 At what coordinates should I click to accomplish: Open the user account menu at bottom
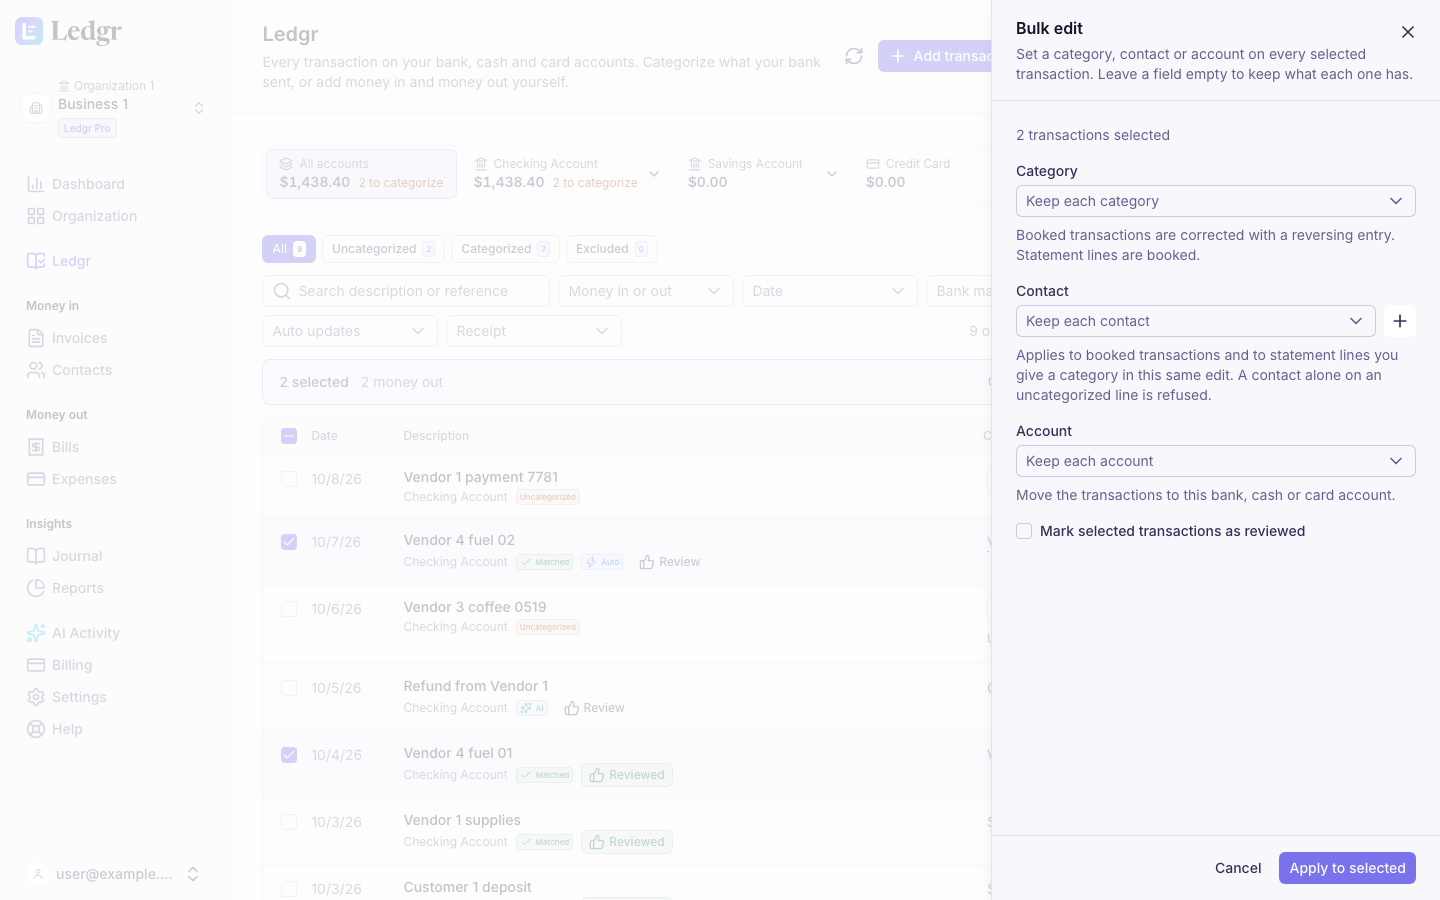click(x=115, y=874)
